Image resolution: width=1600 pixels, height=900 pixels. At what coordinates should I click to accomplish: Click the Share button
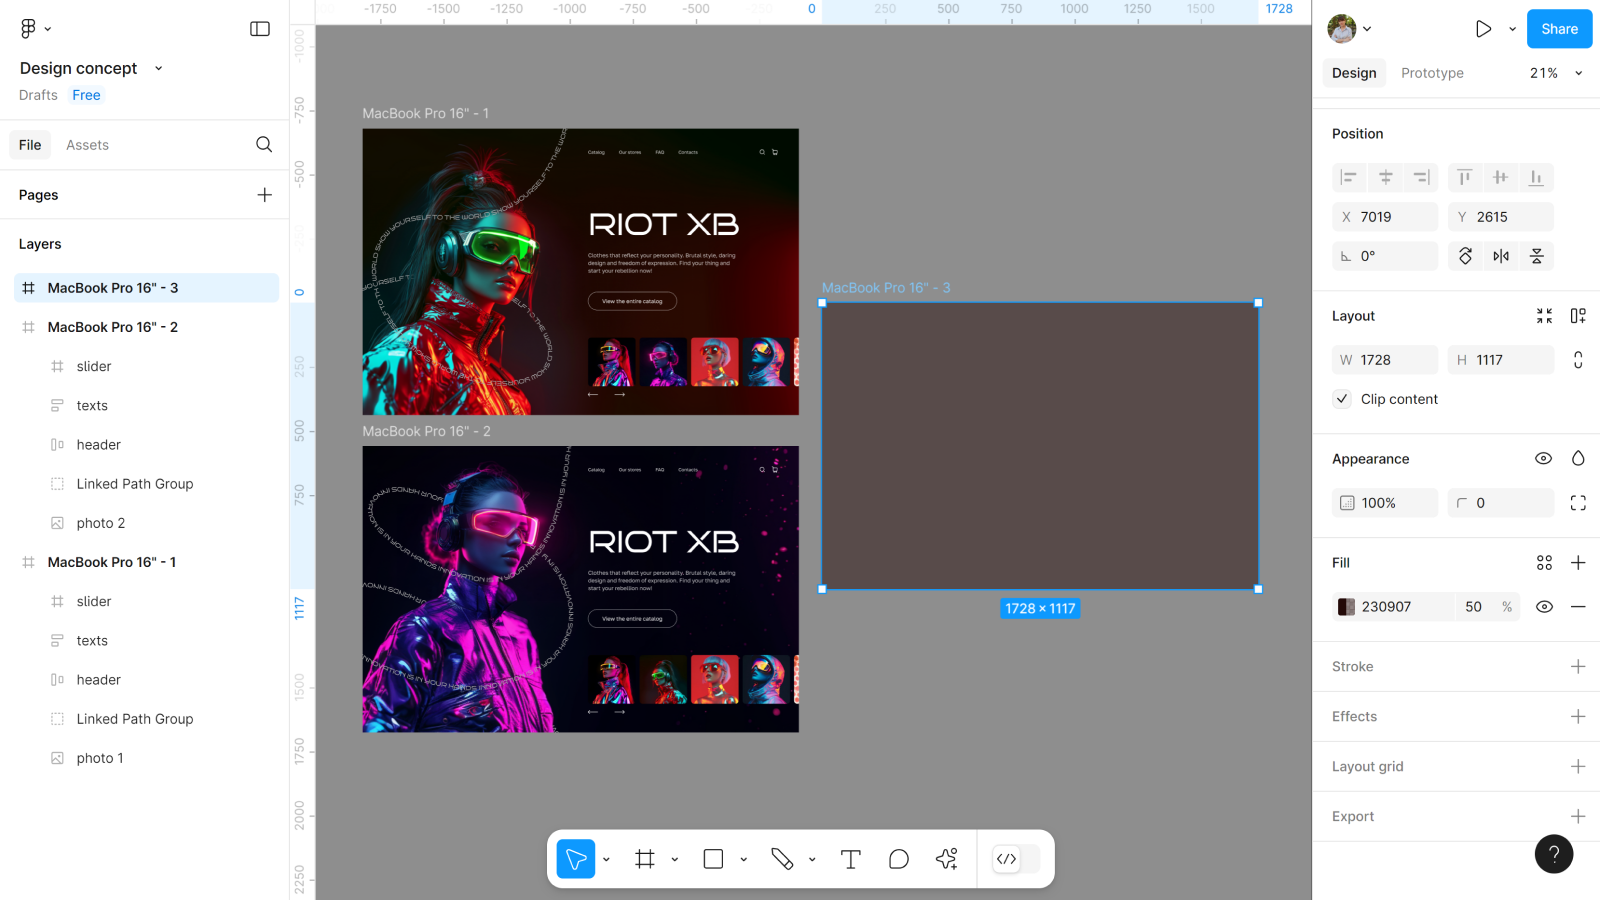tap(1559, 29)
